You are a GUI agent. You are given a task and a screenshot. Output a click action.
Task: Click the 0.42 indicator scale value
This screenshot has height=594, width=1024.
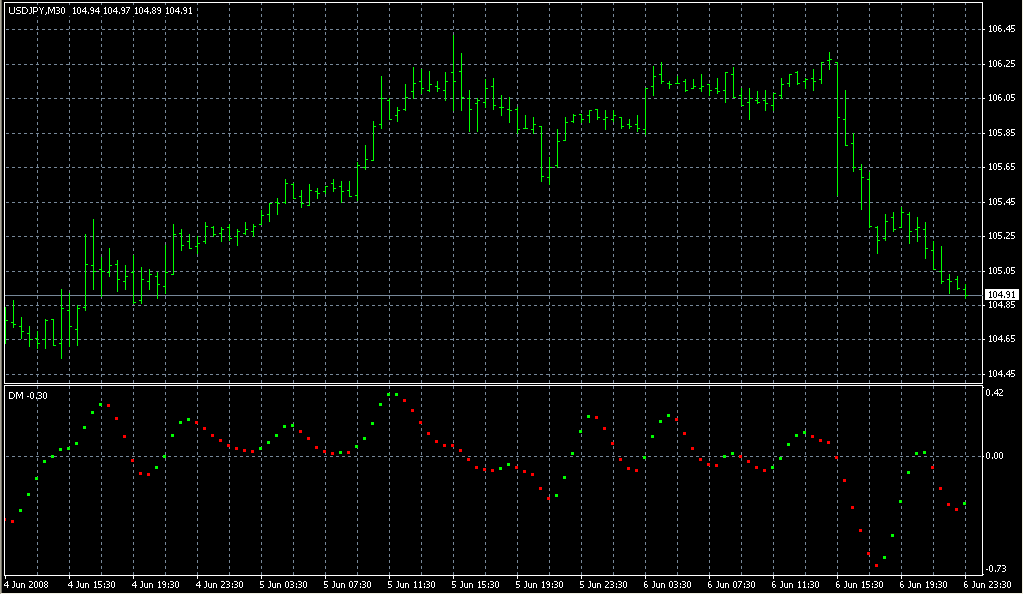click(x=997, y=393)
